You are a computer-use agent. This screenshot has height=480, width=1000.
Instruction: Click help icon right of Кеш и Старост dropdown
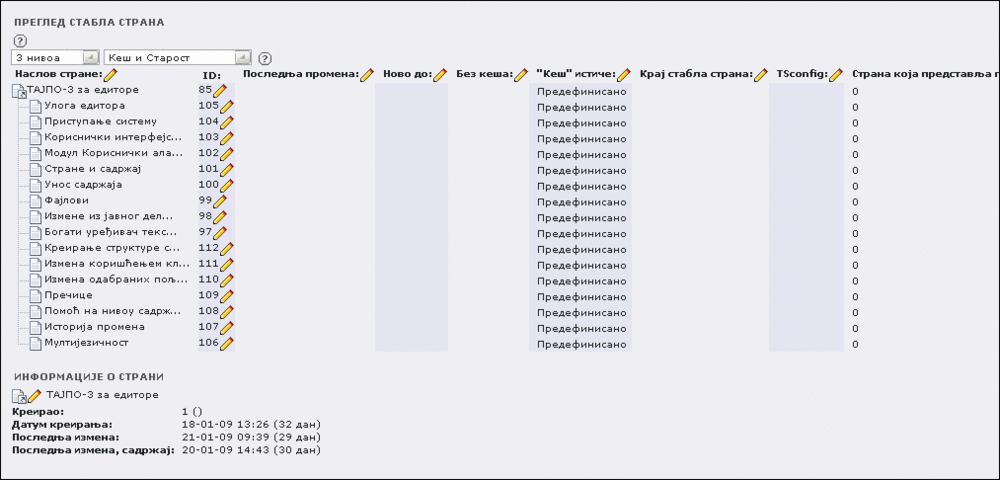pos(265,58)
